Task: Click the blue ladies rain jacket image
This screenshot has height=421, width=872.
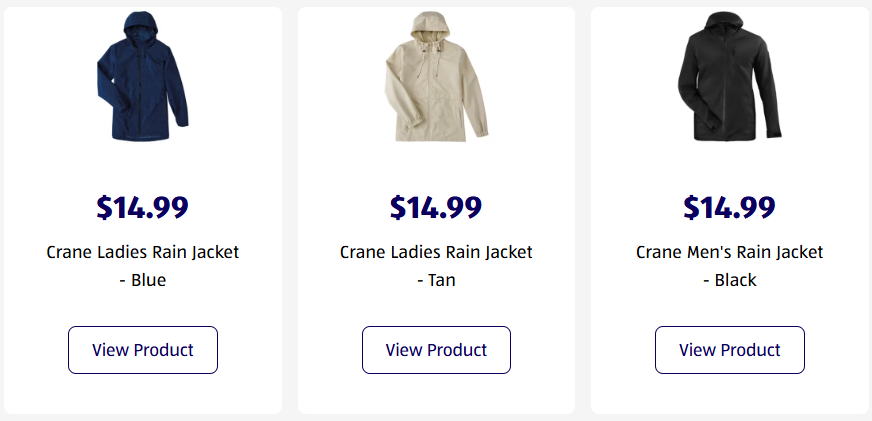Action: pos(142,80)
